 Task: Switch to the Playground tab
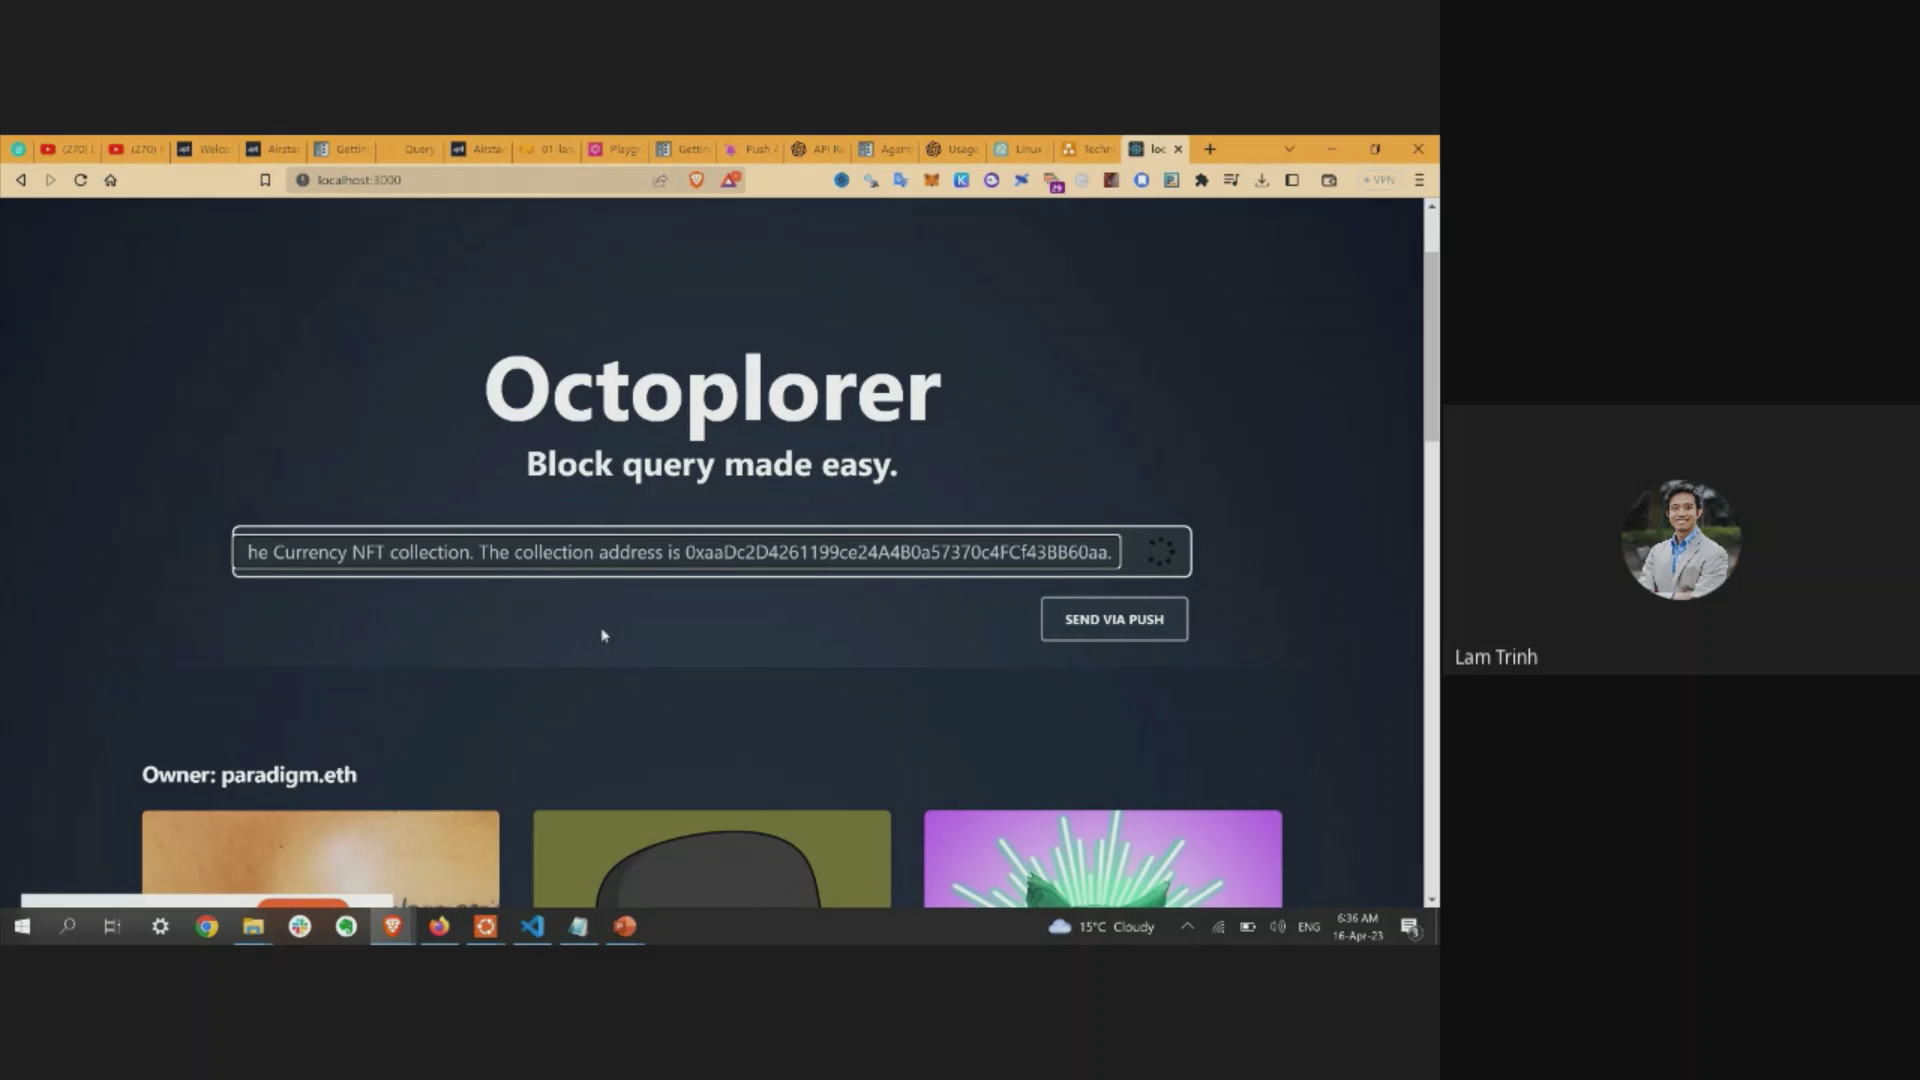point(615,149)
